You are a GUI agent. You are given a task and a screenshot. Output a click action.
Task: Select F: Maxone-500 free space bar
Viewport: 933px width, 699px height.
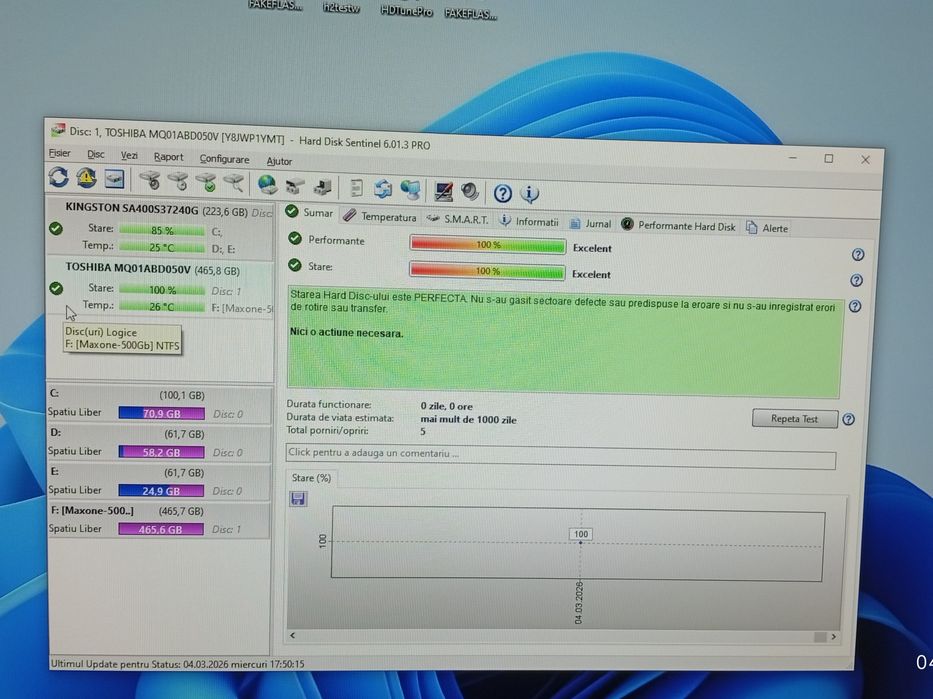161,529
